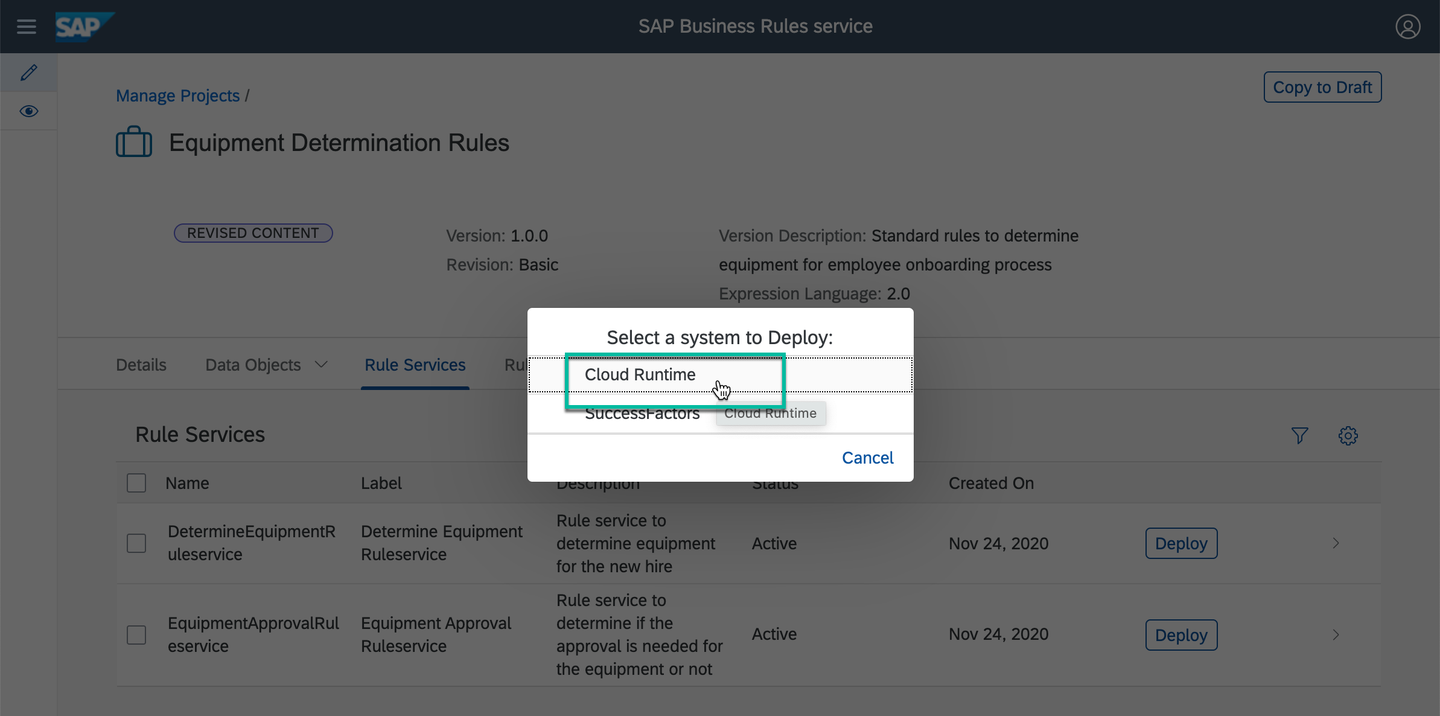Open EquipmentApprovalRuleservice row details chevron
The width and height of the screenshot is (1440, 716).
point(1336,634)
